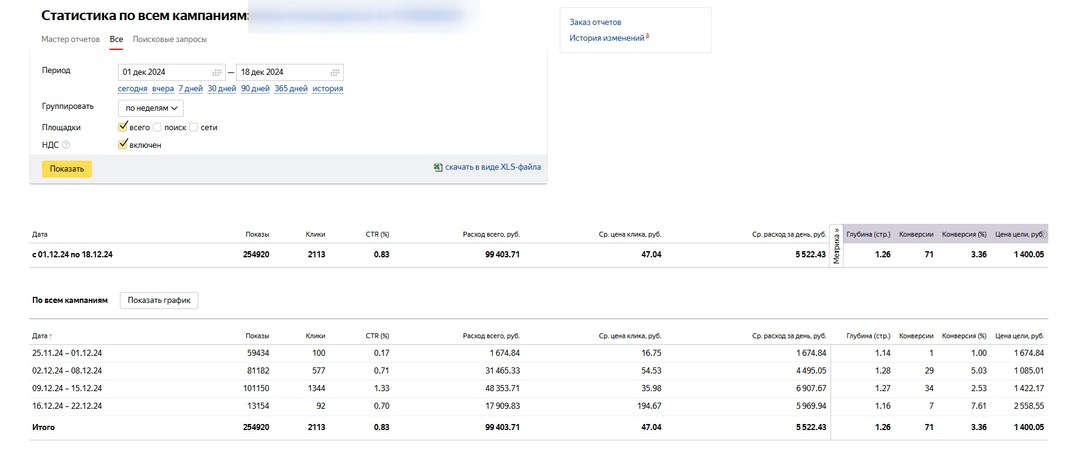1080x455 pixels.
Task: Click Конверсии header in lower table
Action: (917, 336)
